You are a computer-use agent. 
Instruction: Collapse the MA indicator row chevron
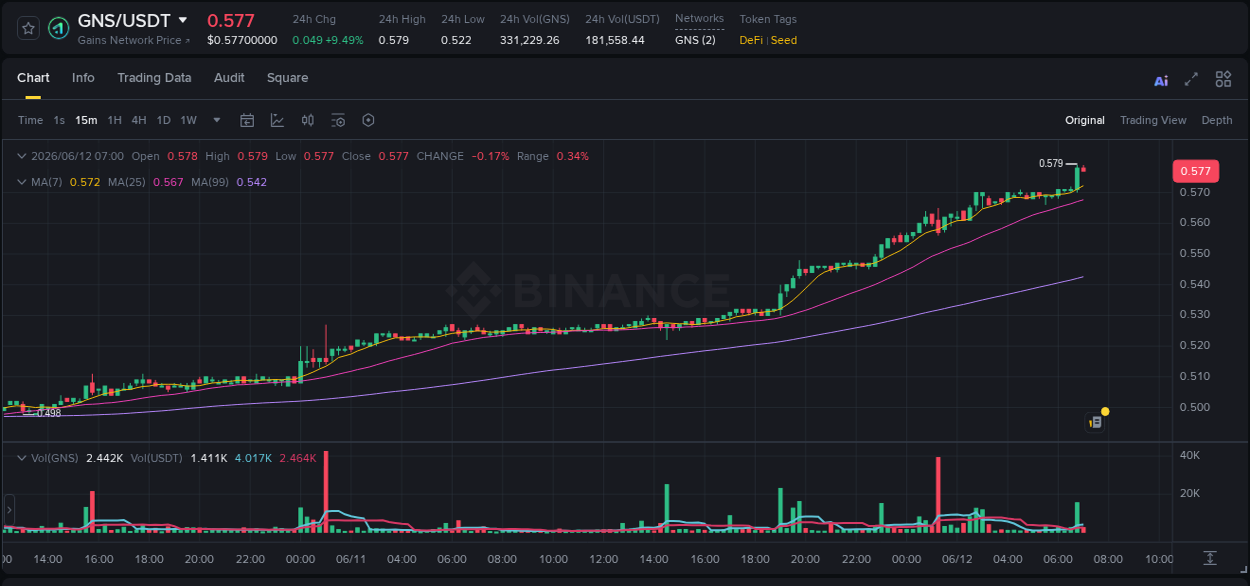click(22, 182)
